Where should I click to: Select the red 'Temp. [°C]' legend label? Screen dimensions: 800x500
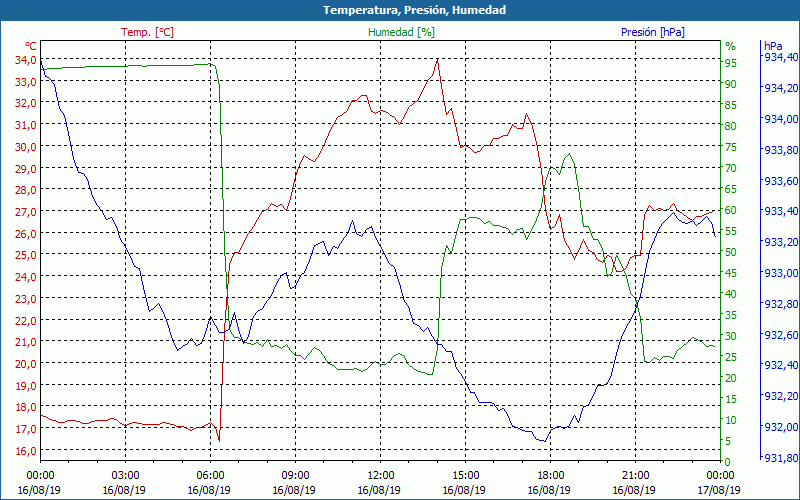(x=147, y=32)
